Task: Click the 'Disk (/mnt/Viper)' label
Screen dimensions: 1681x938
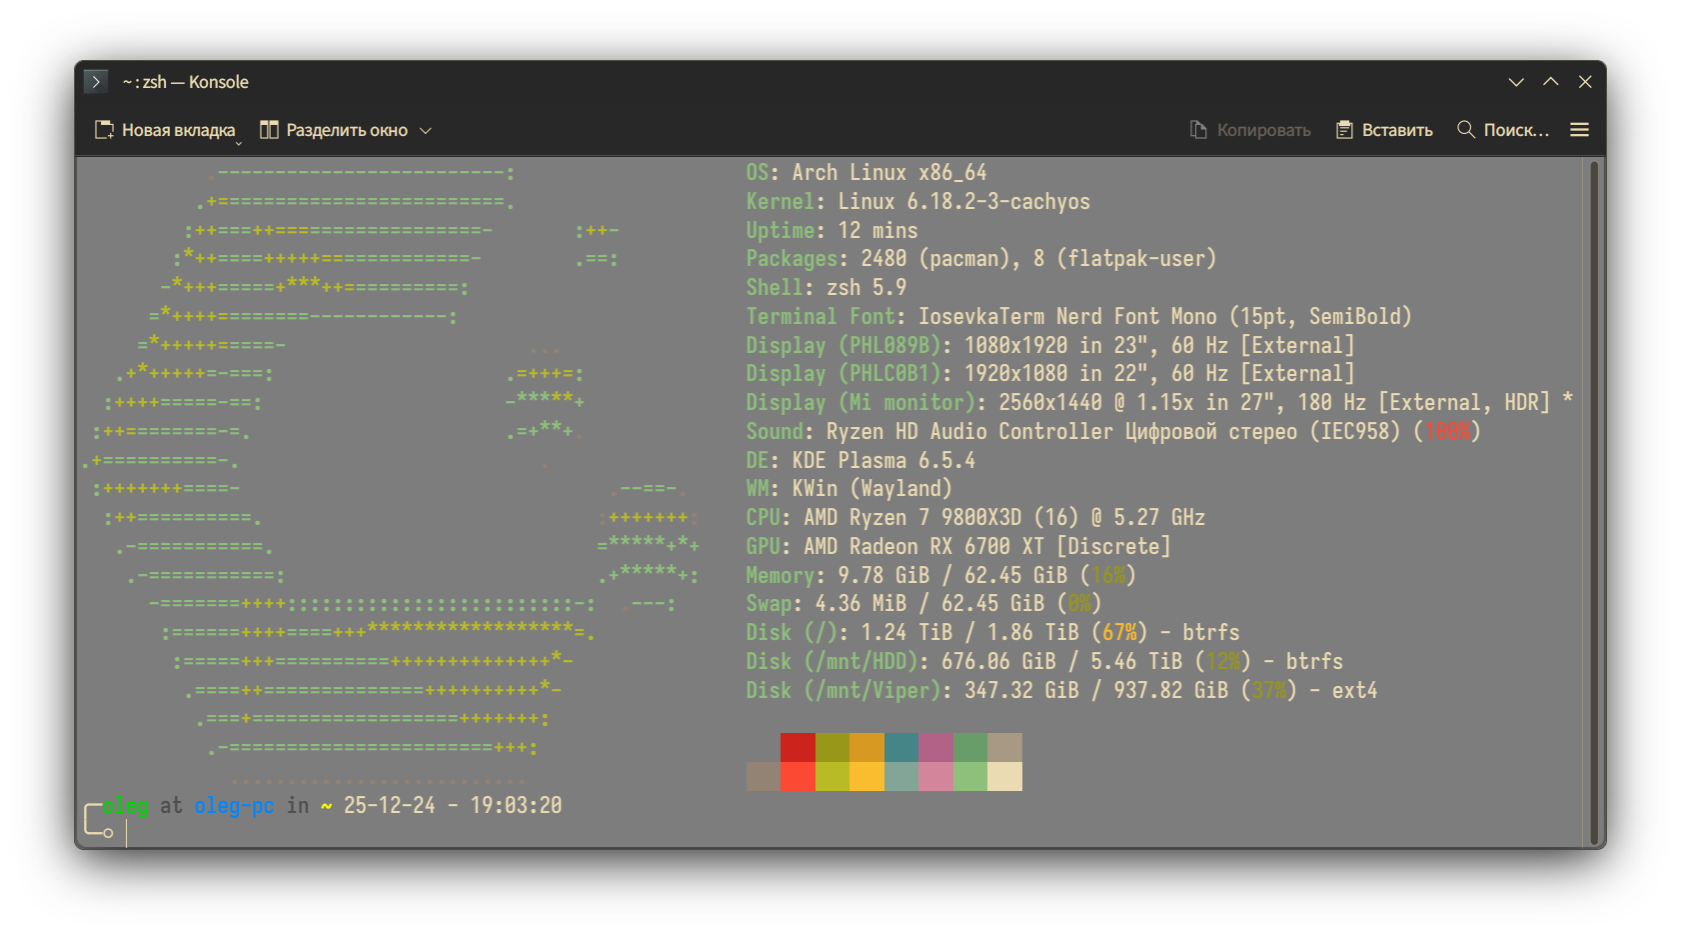Action: coord(843,691)
